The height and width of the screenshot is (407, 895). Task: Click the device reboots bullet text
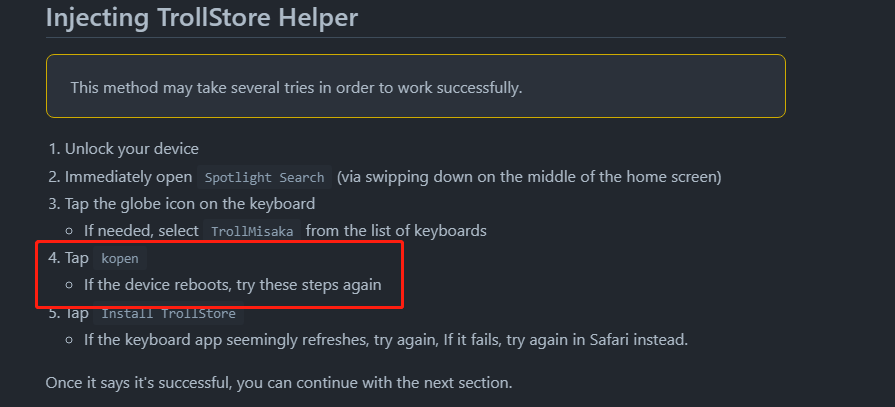pyautogui.click(x=232, y=284)
